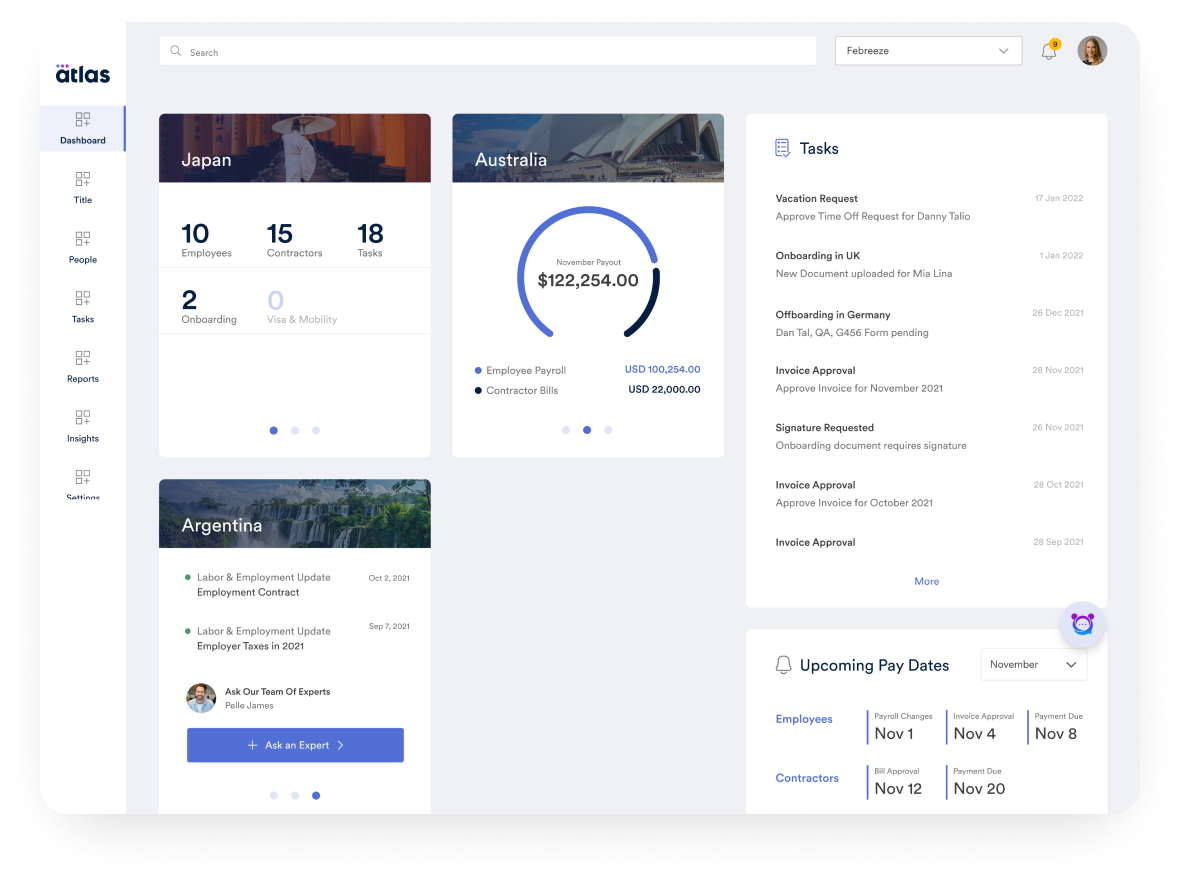The image size is (1180, 878).
Task: Click inside the Search field
Action: click(x=488, y=51)
